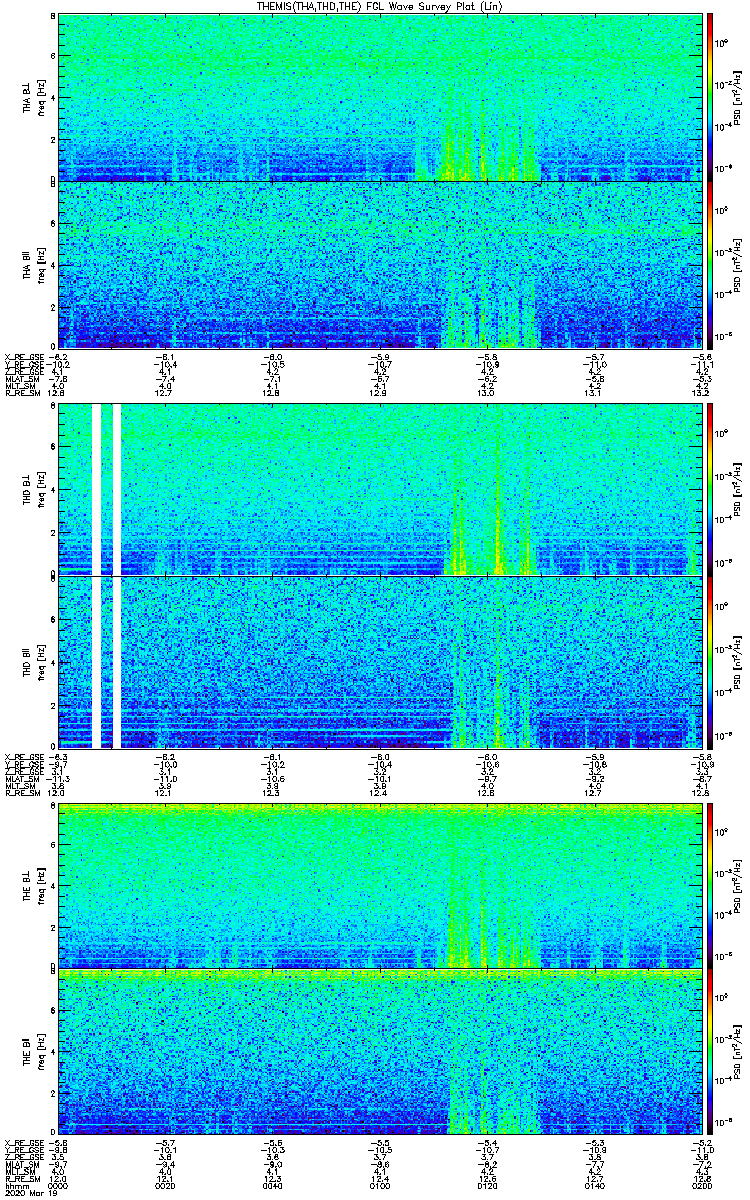Click the PSD [nT²/Hz] label of top color bar
This screenshot has width=750, height=1200.
click(x=736, y=97)
